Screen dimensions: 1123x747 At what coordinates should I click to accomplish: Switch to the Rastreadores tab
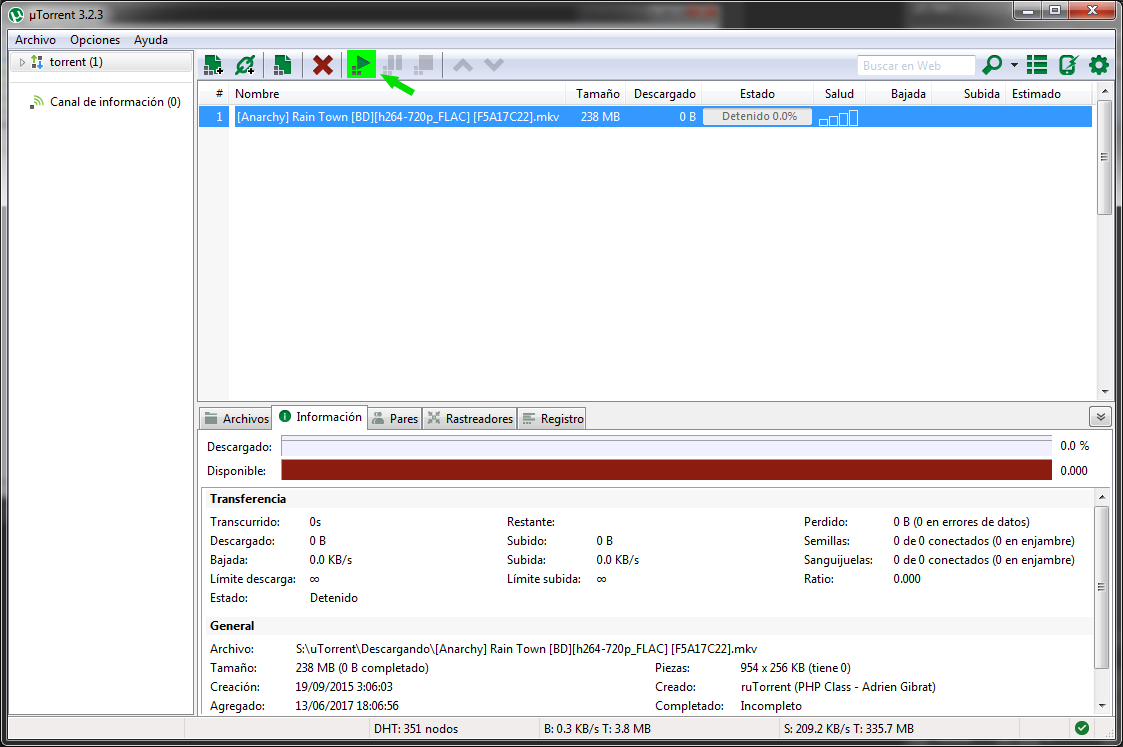click(x=469, y=418)
